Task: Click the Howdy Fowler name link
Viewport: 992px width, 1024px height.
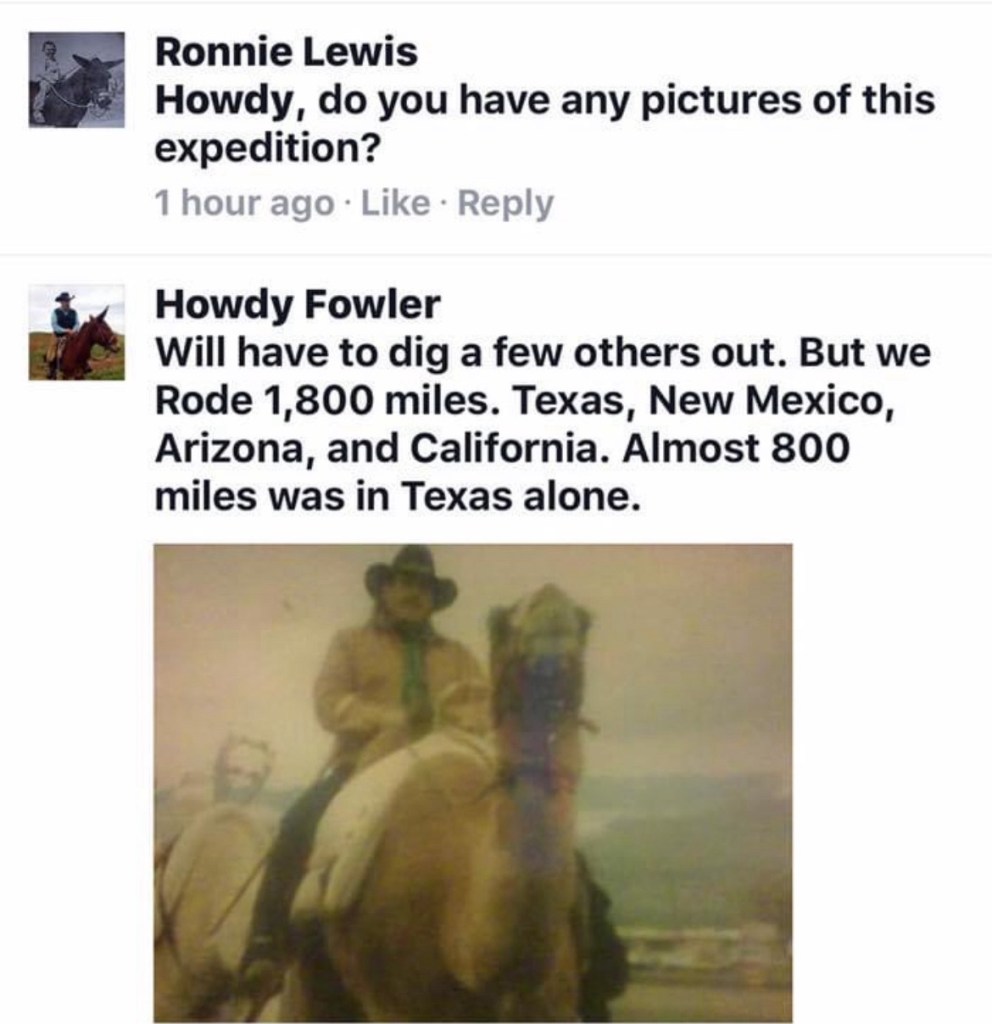Action: (297, 304)
